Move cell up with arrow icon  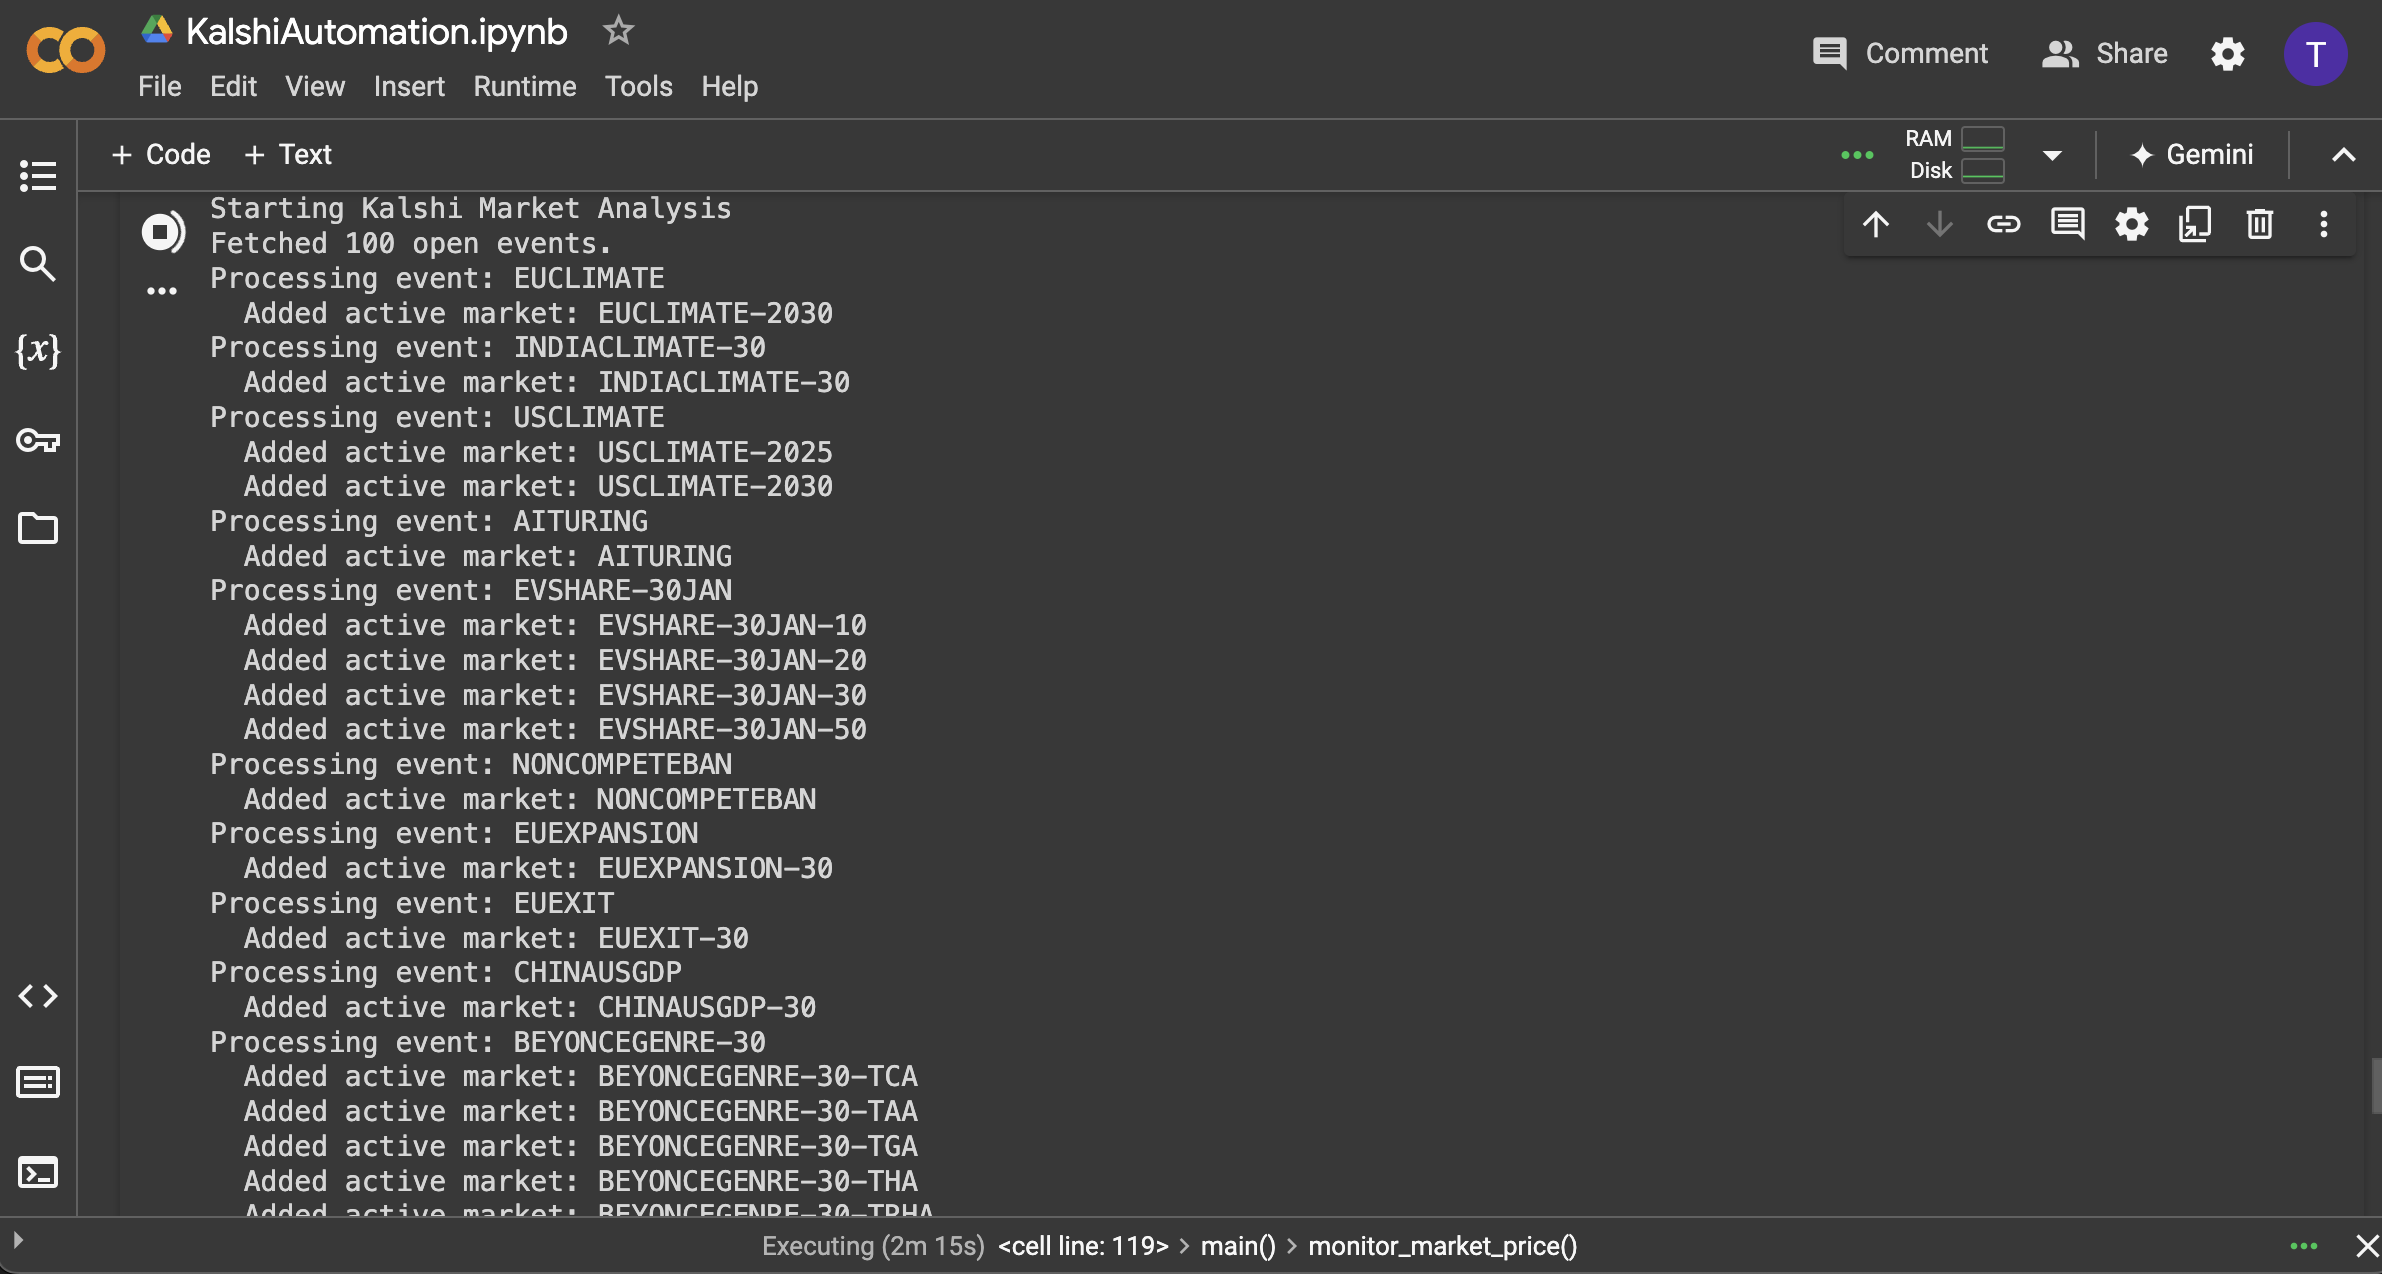click(1876, 224)
